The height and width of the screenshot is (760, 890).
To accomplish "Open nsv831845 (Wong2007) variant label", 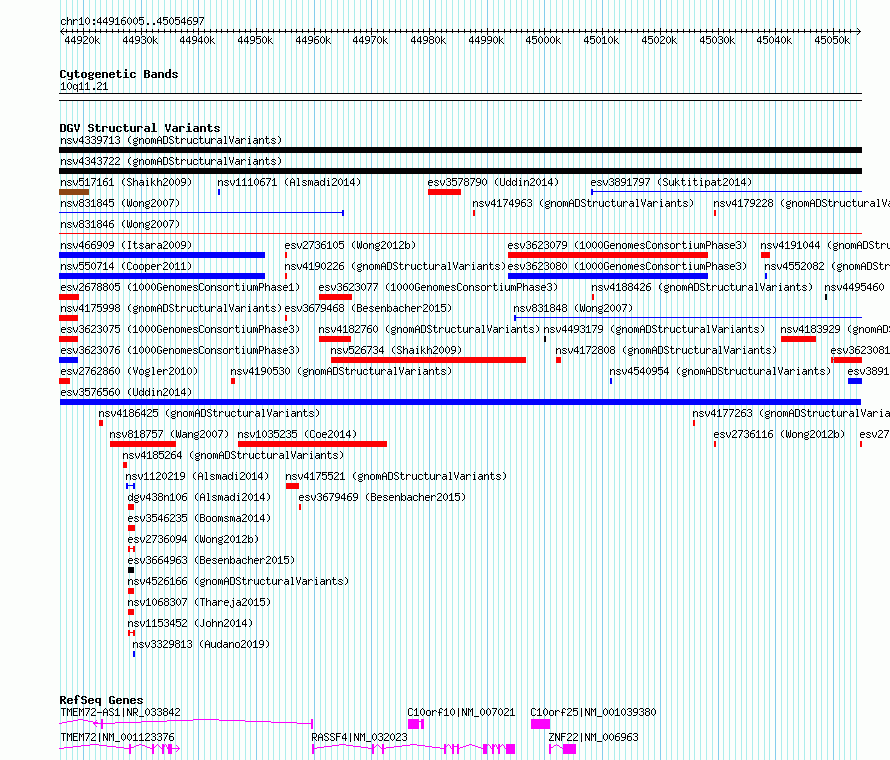I will [120, 203].
